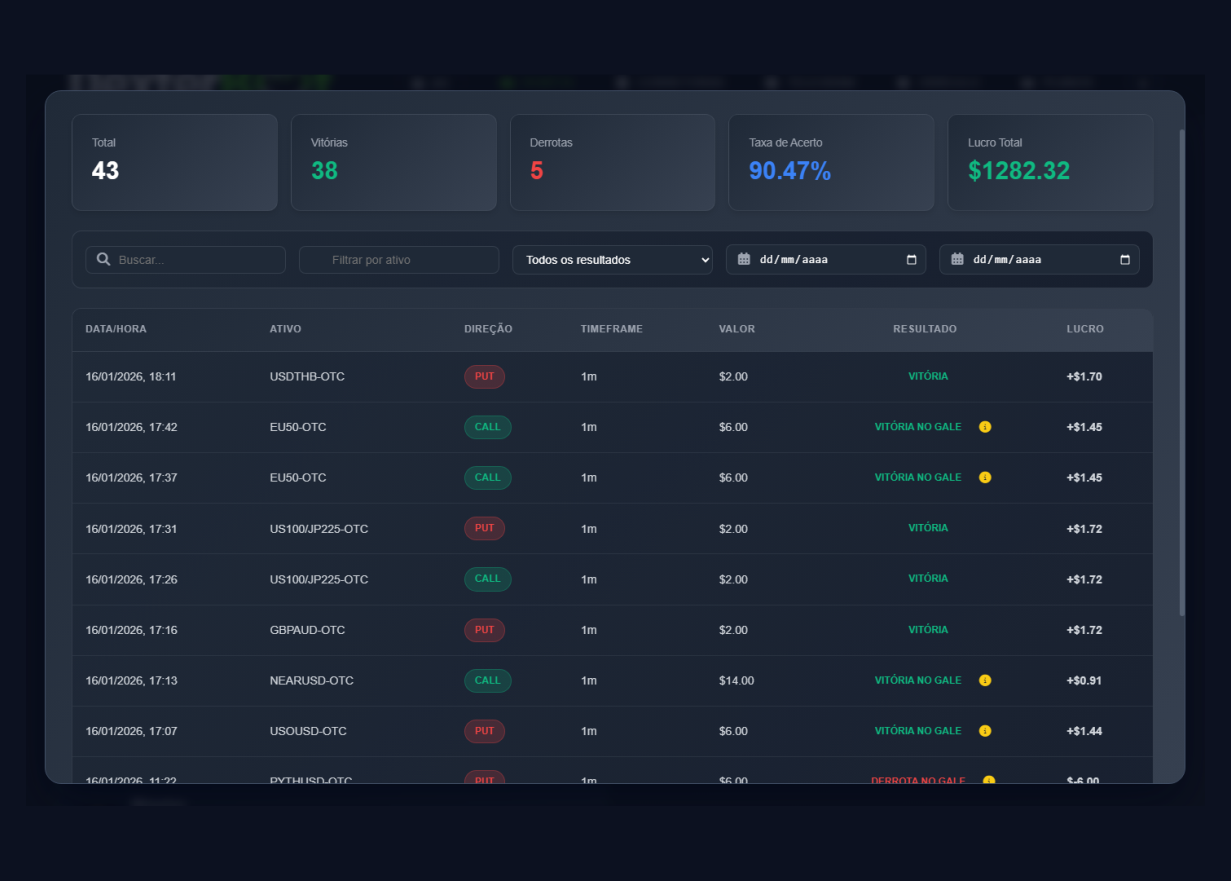Click the Ativo column header
The width and height of the screenshot is (1231, 881).
coord(285,329)
